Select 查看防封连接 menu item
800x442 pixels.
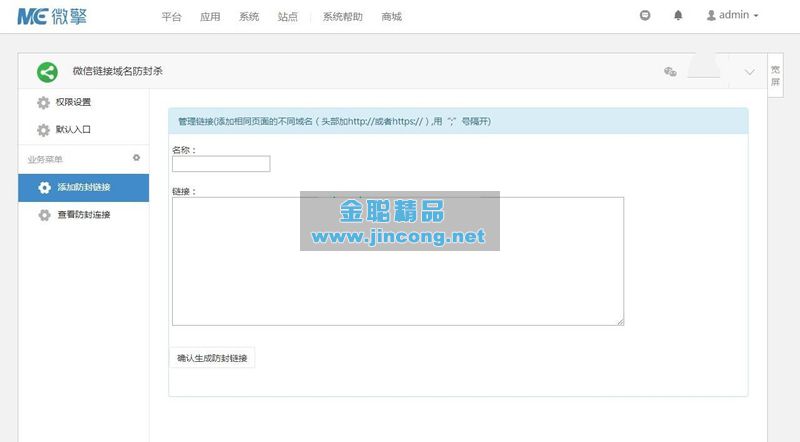pyautogui.click(x=84, y=215)
